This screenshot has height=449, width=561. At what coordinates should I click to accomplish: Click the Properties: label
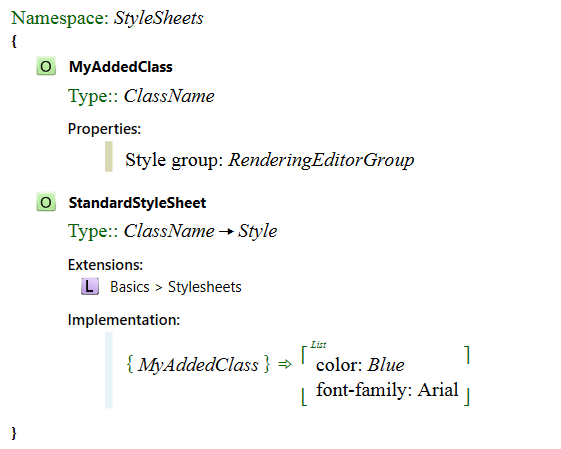(x=104, y=129)
